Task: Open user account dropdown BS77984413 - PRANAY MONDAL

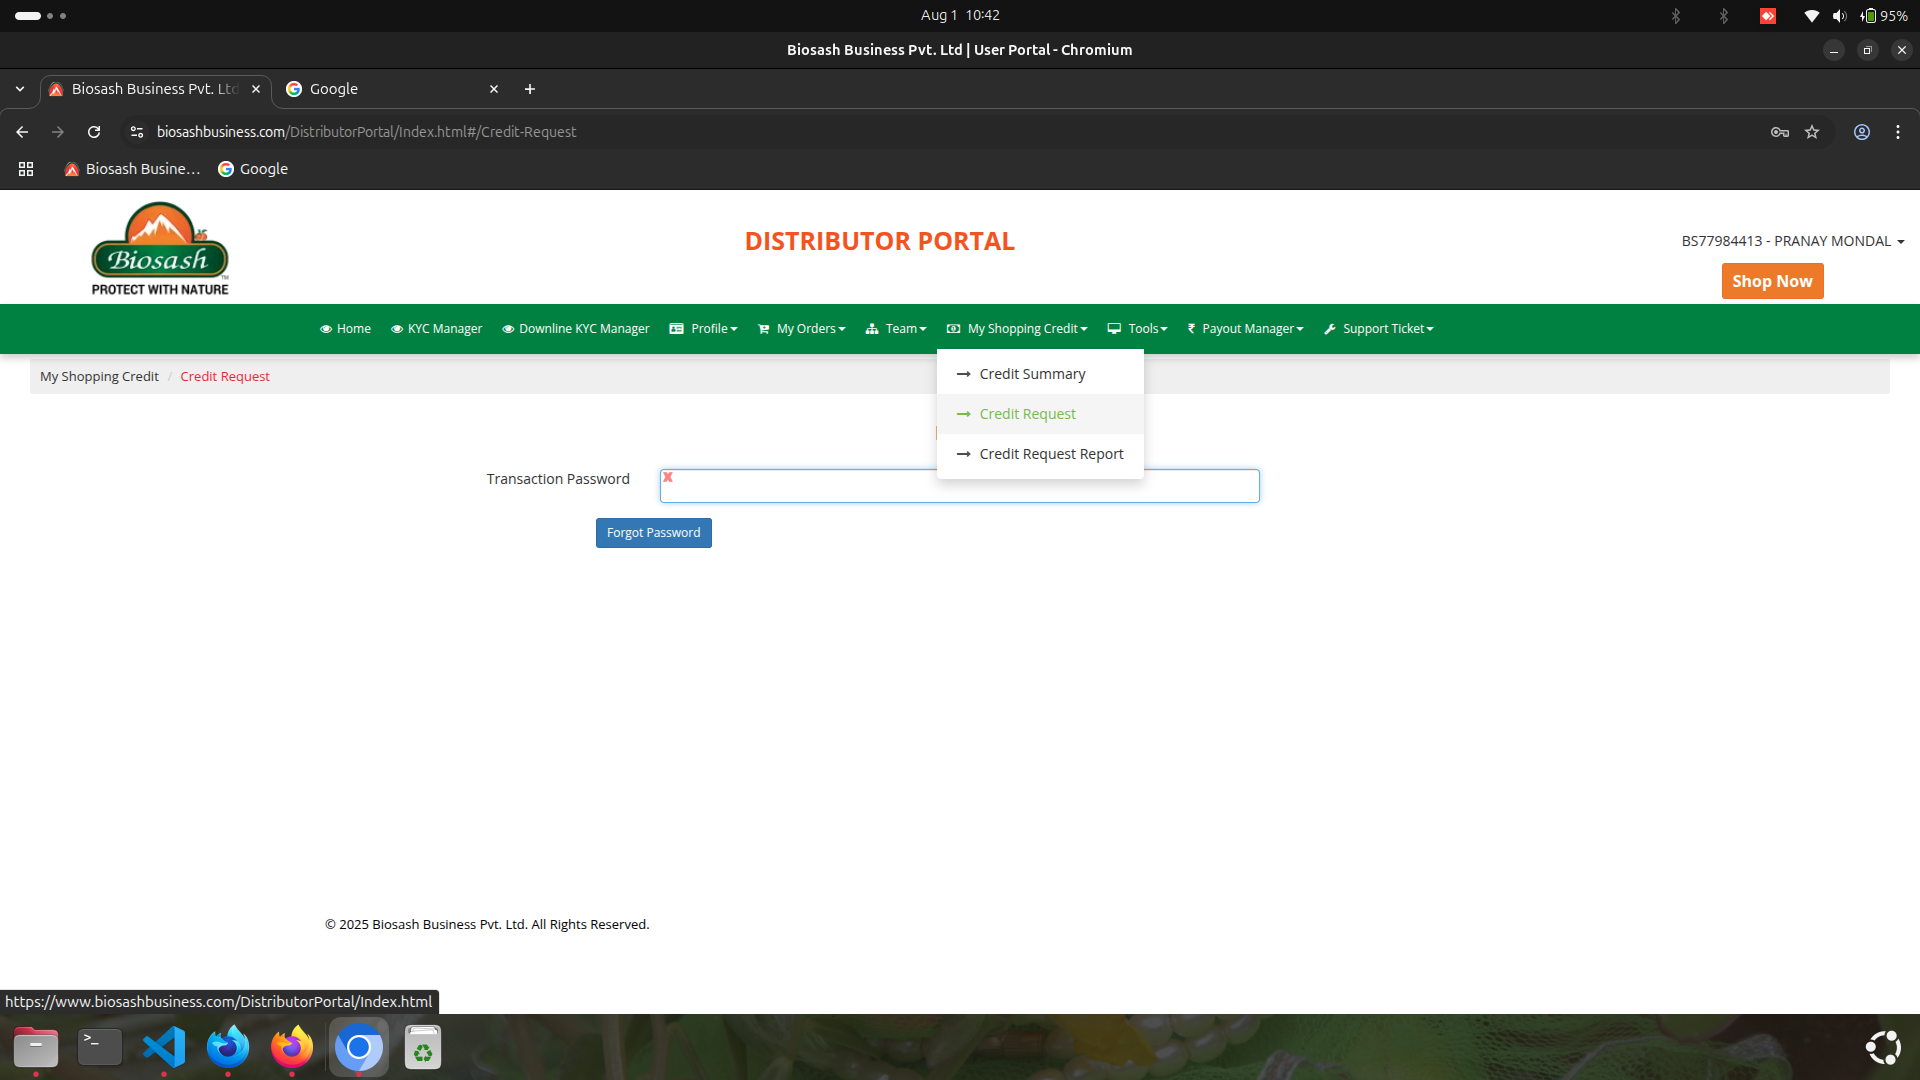Action: coord(1792,241)
